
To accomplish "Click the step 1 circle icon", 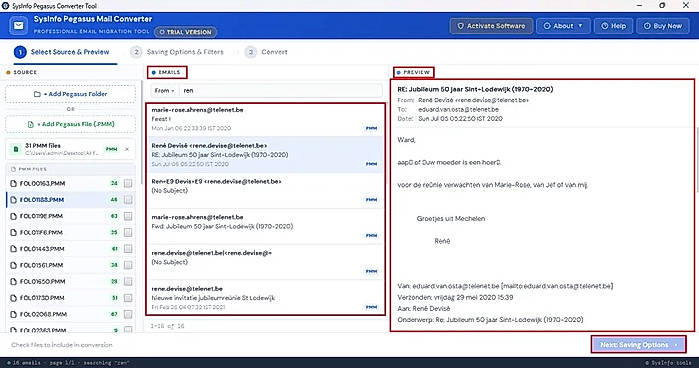I will (x=20, y=52).
